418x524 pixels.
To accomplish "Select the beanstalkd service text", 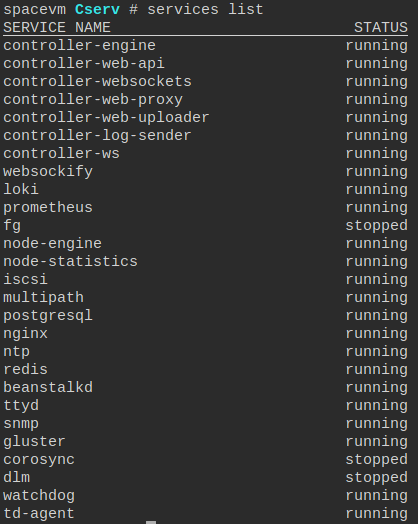I will pos(48,388).
